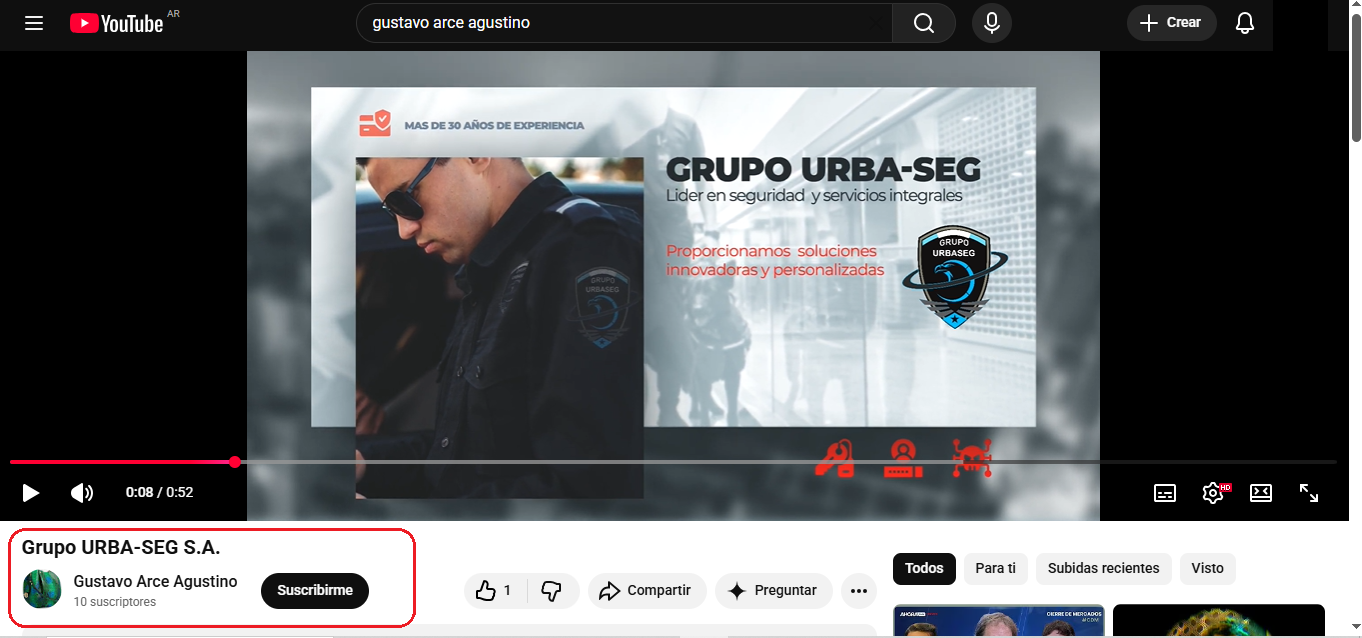This screenshot has width=1362, height=638.
Task: Toggle theater mode on the player
Action: point(1261,492)
